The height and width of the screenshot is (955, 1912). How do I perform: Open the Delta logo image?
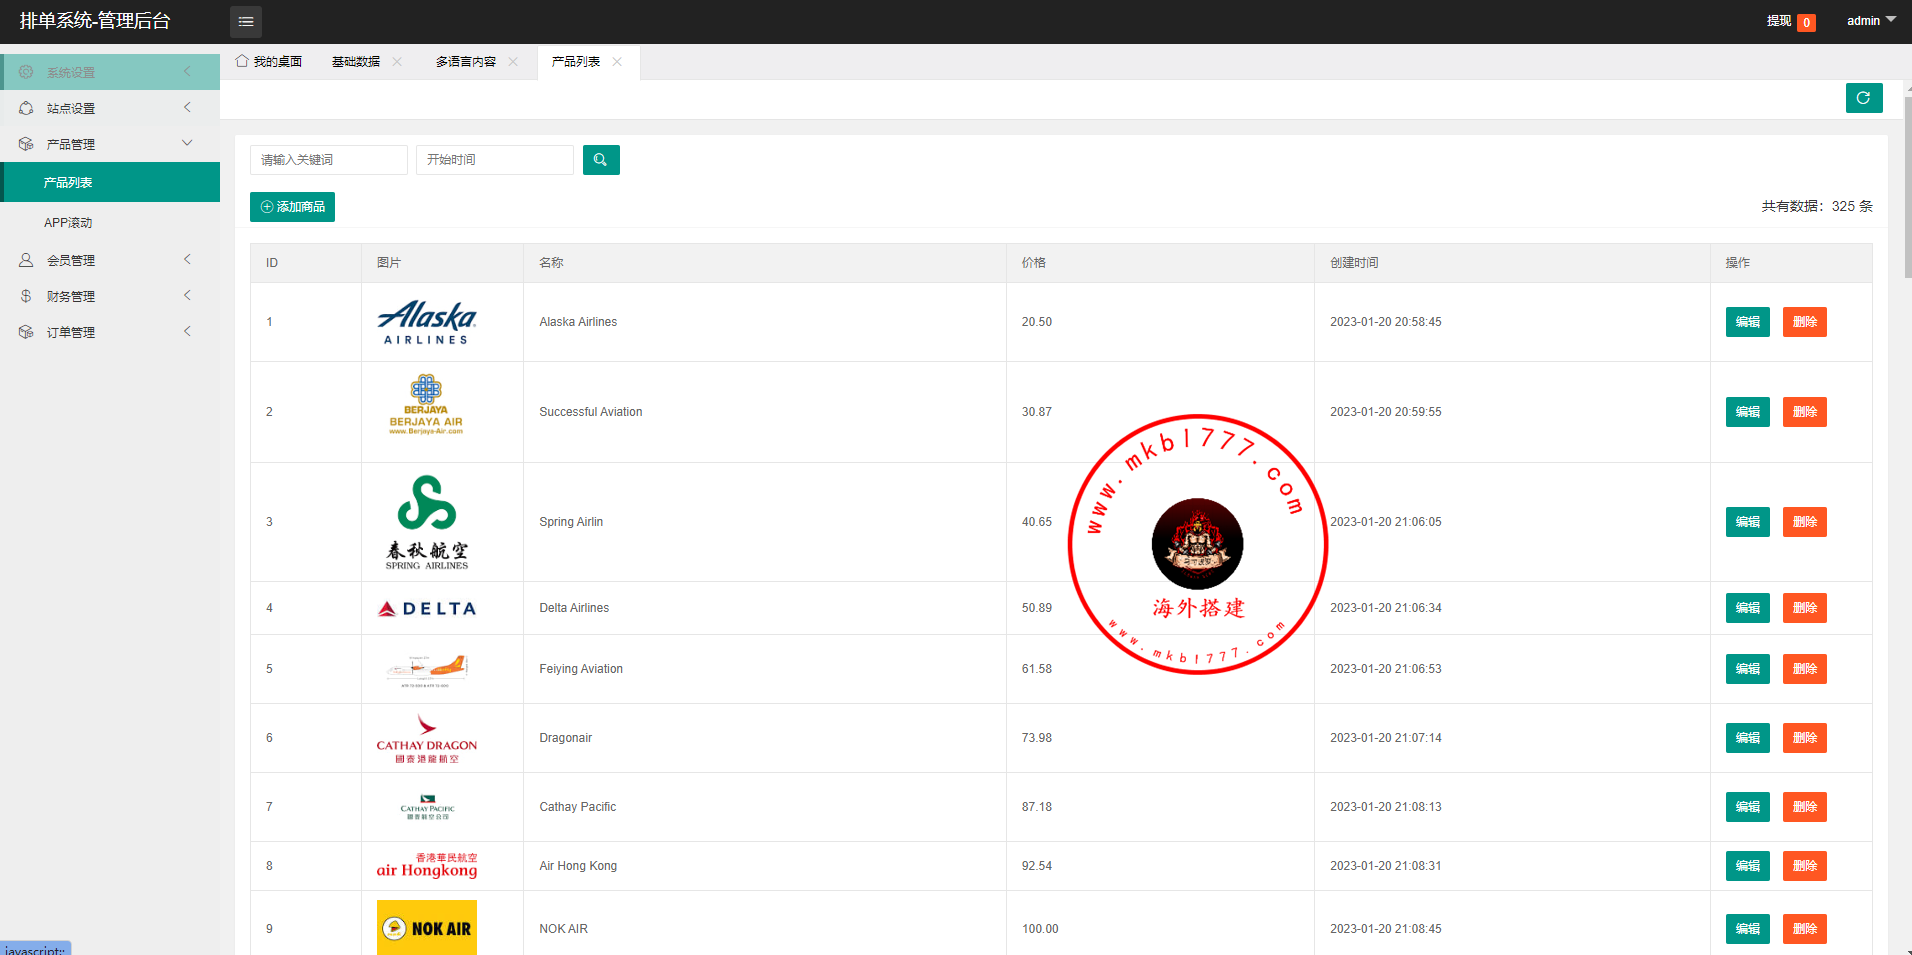427,608
